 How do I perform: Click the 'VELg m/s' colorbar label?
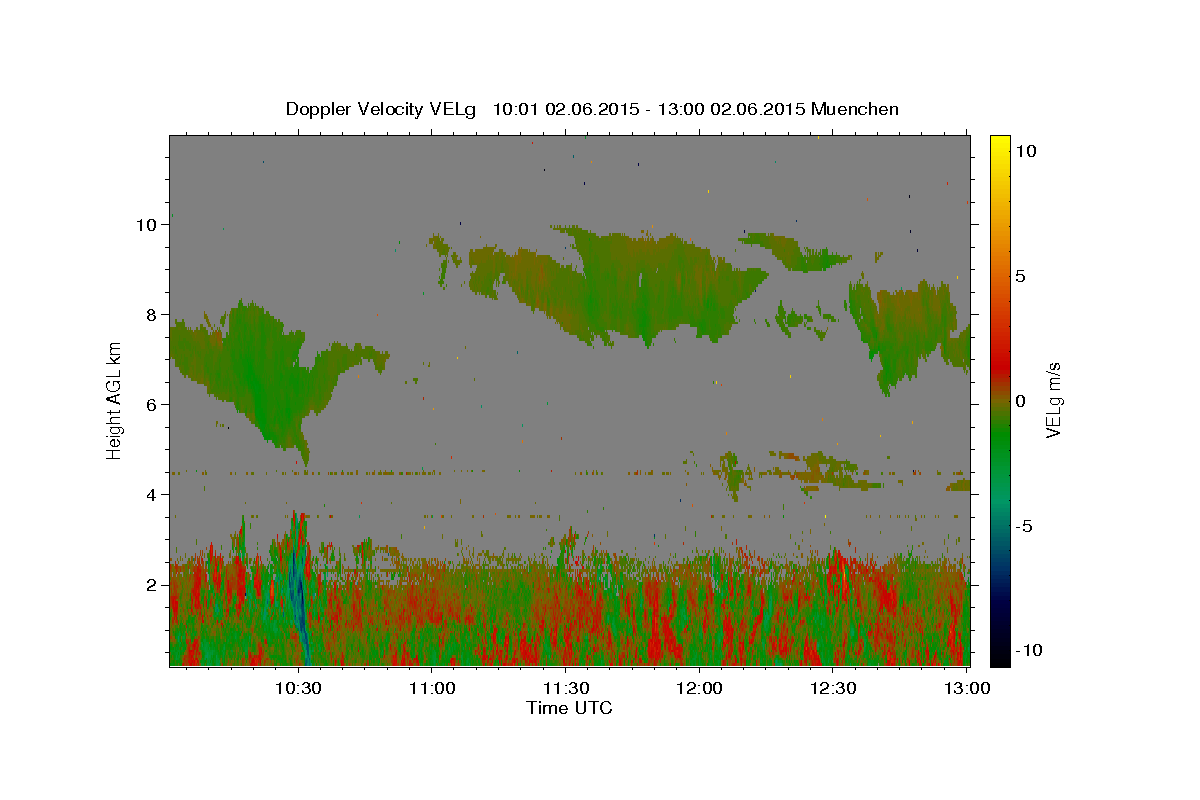coord(1053,399)
